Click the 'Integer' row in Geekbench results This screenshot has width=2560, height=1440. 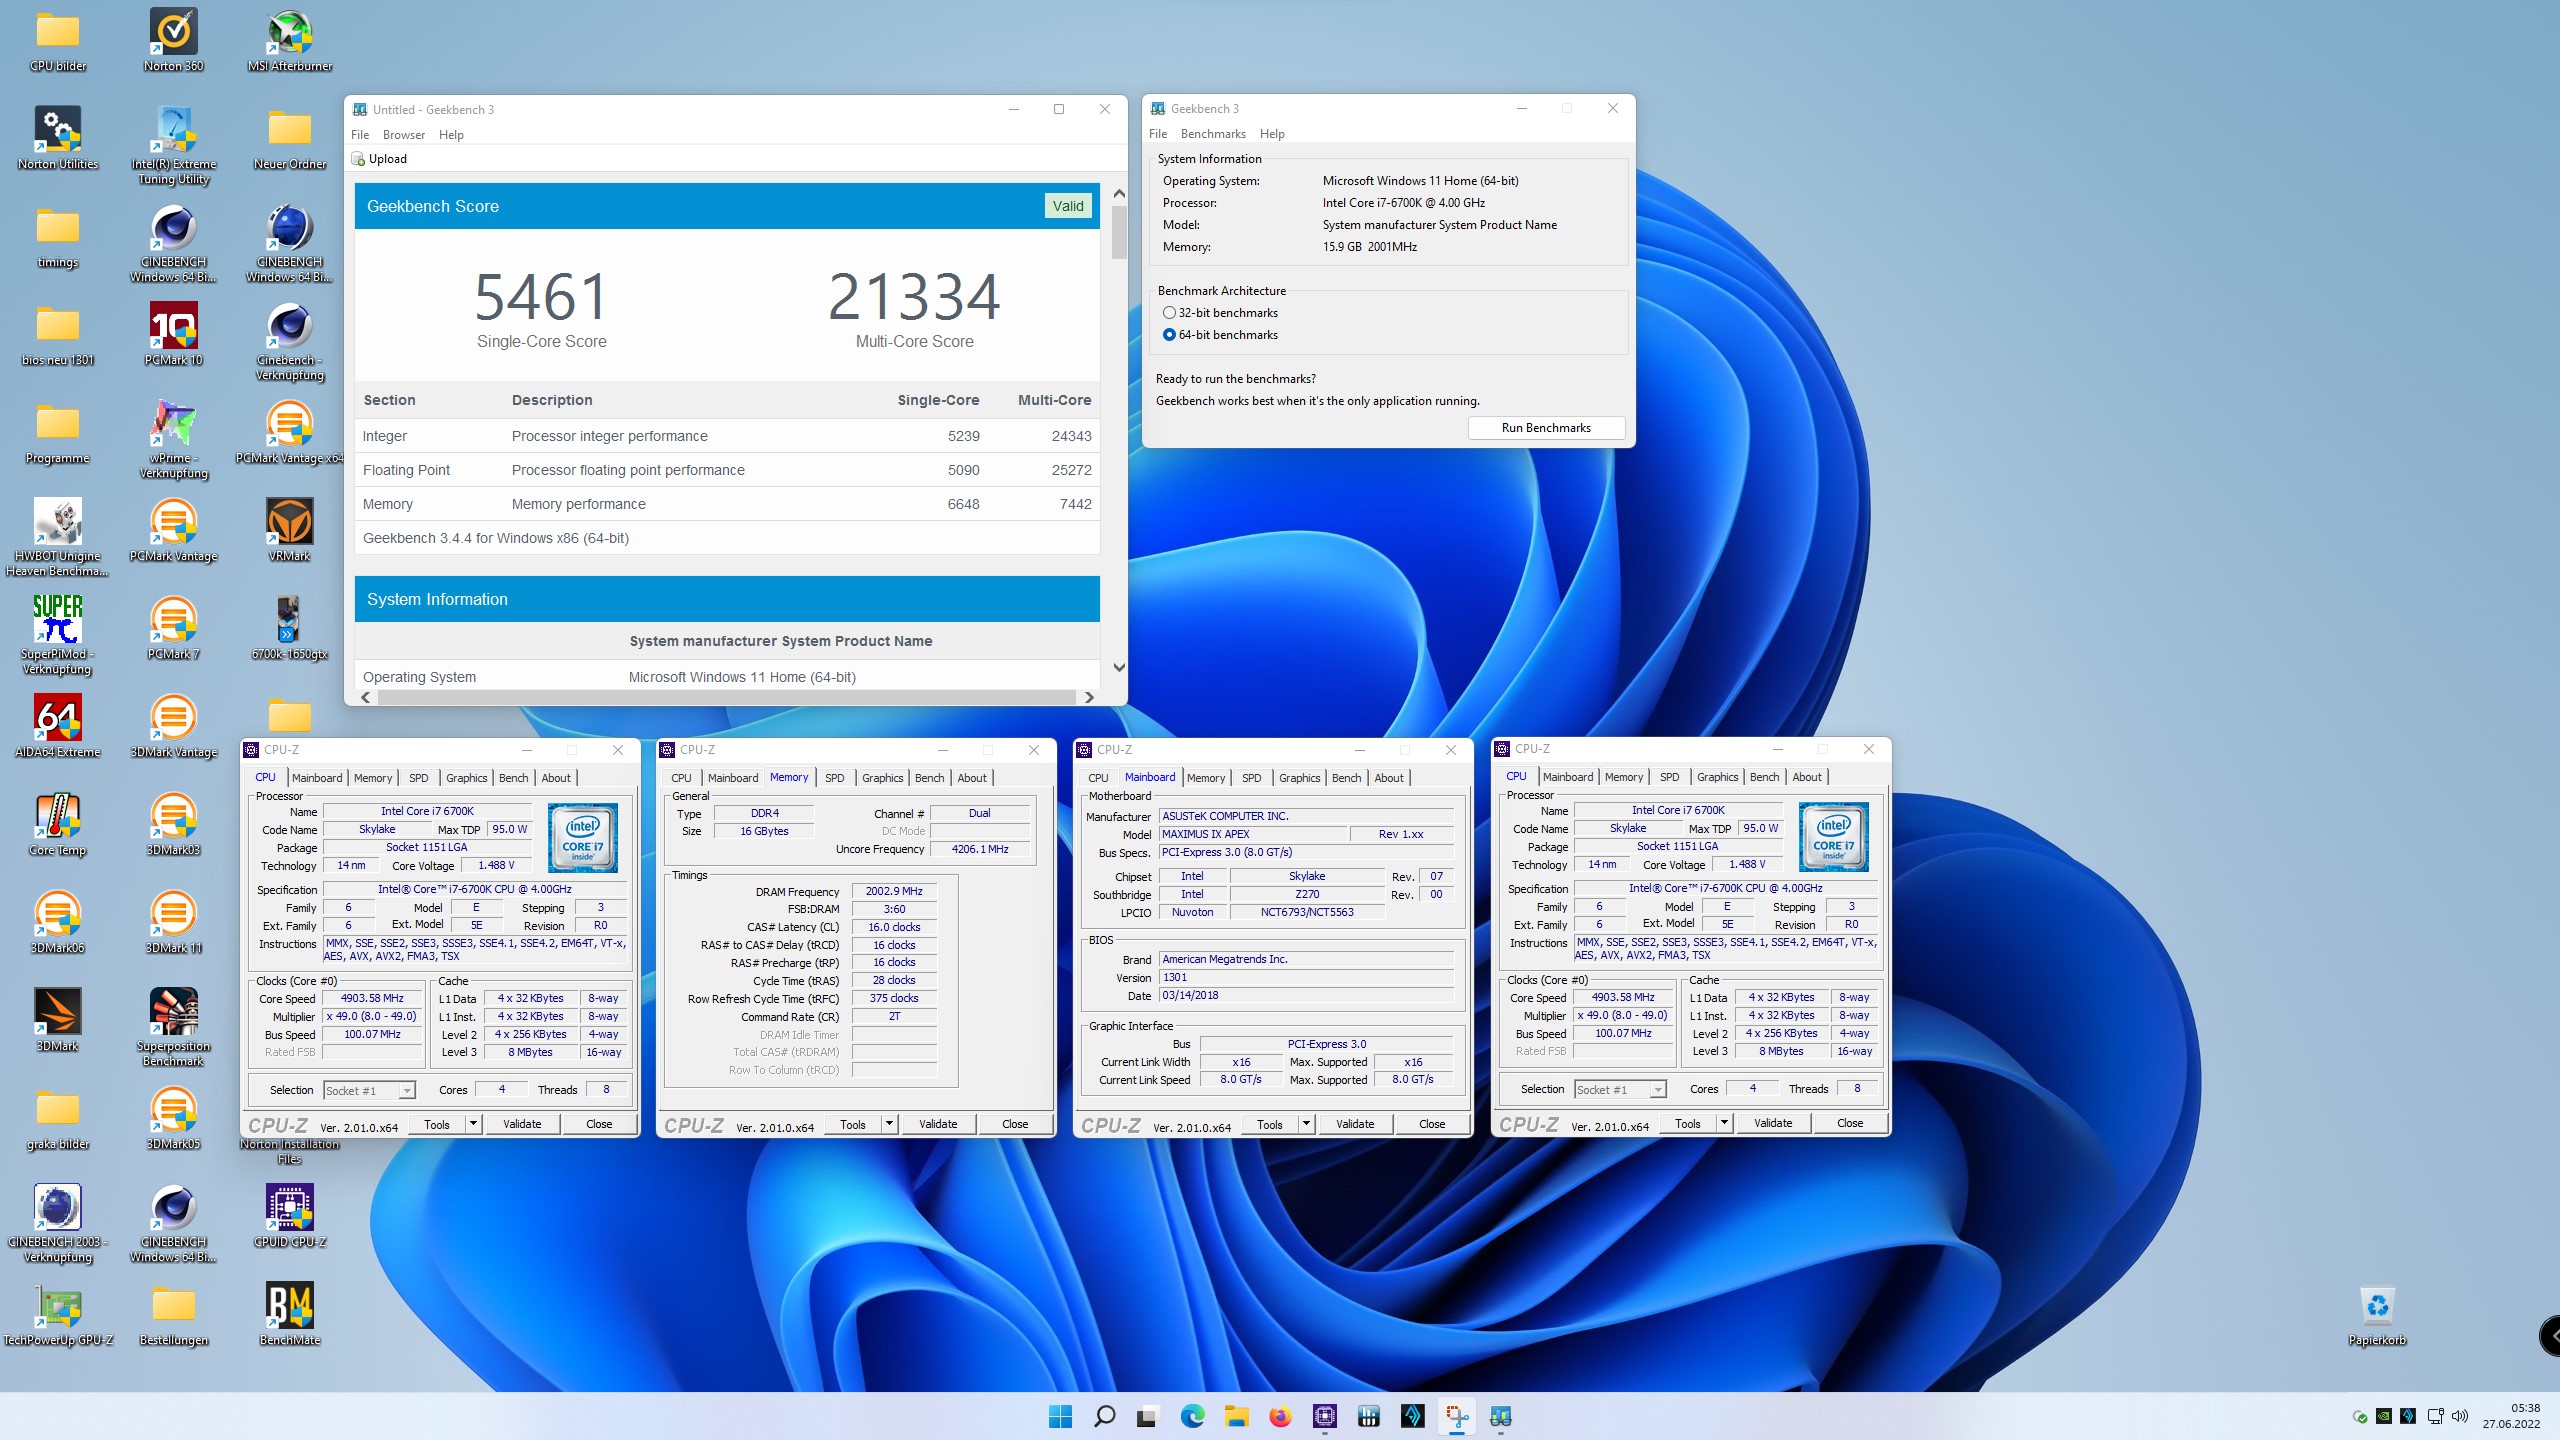click(727, 436)
